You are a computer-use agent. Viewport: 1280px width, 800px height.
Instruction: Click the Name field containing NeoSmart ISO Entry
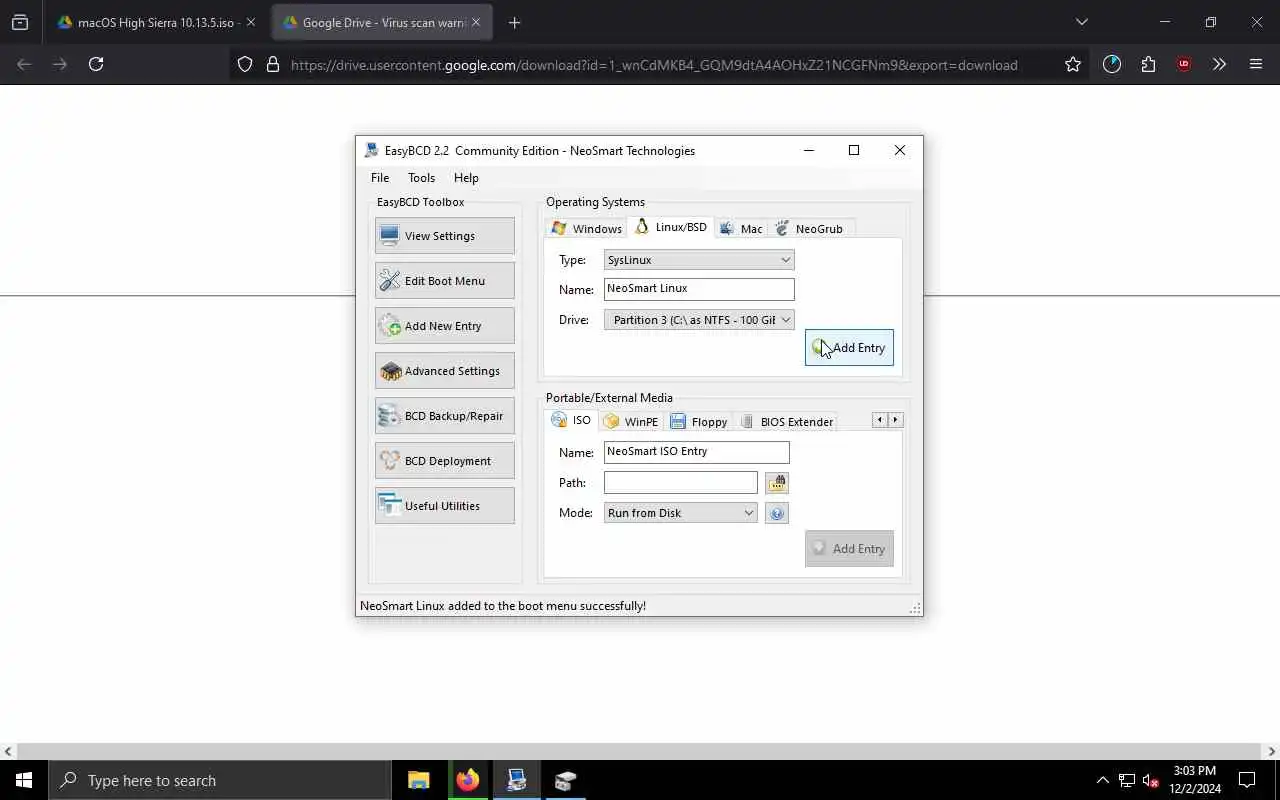[697, 452]
